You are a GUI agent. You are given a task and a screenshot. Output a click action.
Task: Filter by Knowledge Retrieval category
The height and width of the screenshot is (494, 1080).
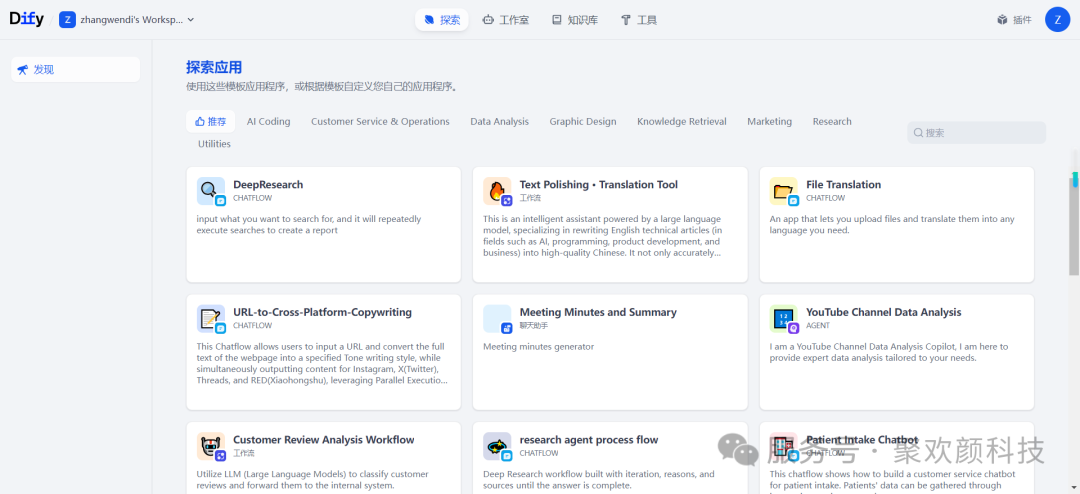[x=682, y=121]
